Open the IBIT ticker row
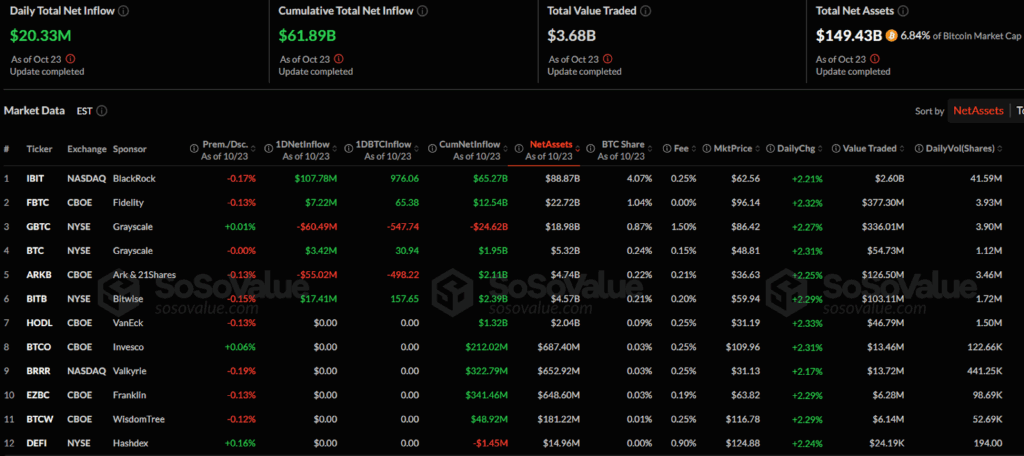 click(37, 178)
